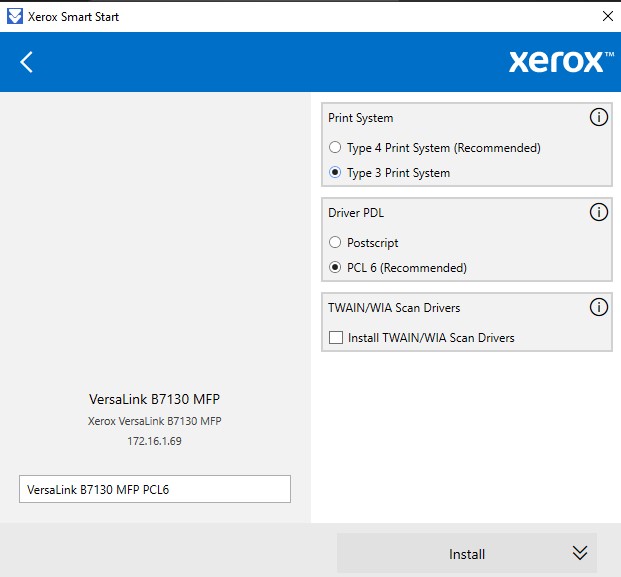Click the Install button

pos(467,553)
